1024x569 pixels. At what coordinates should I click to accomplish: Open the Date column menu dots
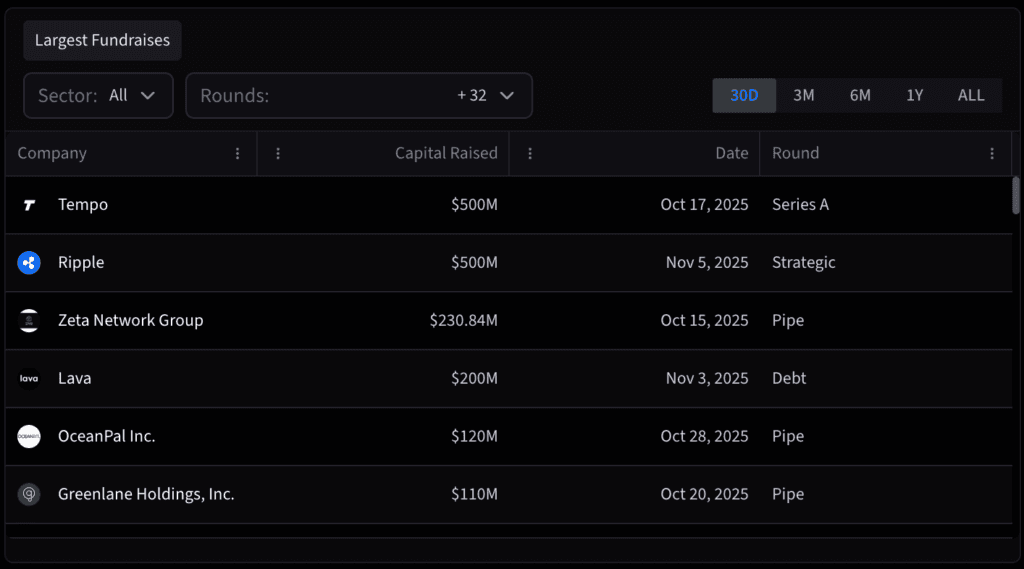pos(530,154)
